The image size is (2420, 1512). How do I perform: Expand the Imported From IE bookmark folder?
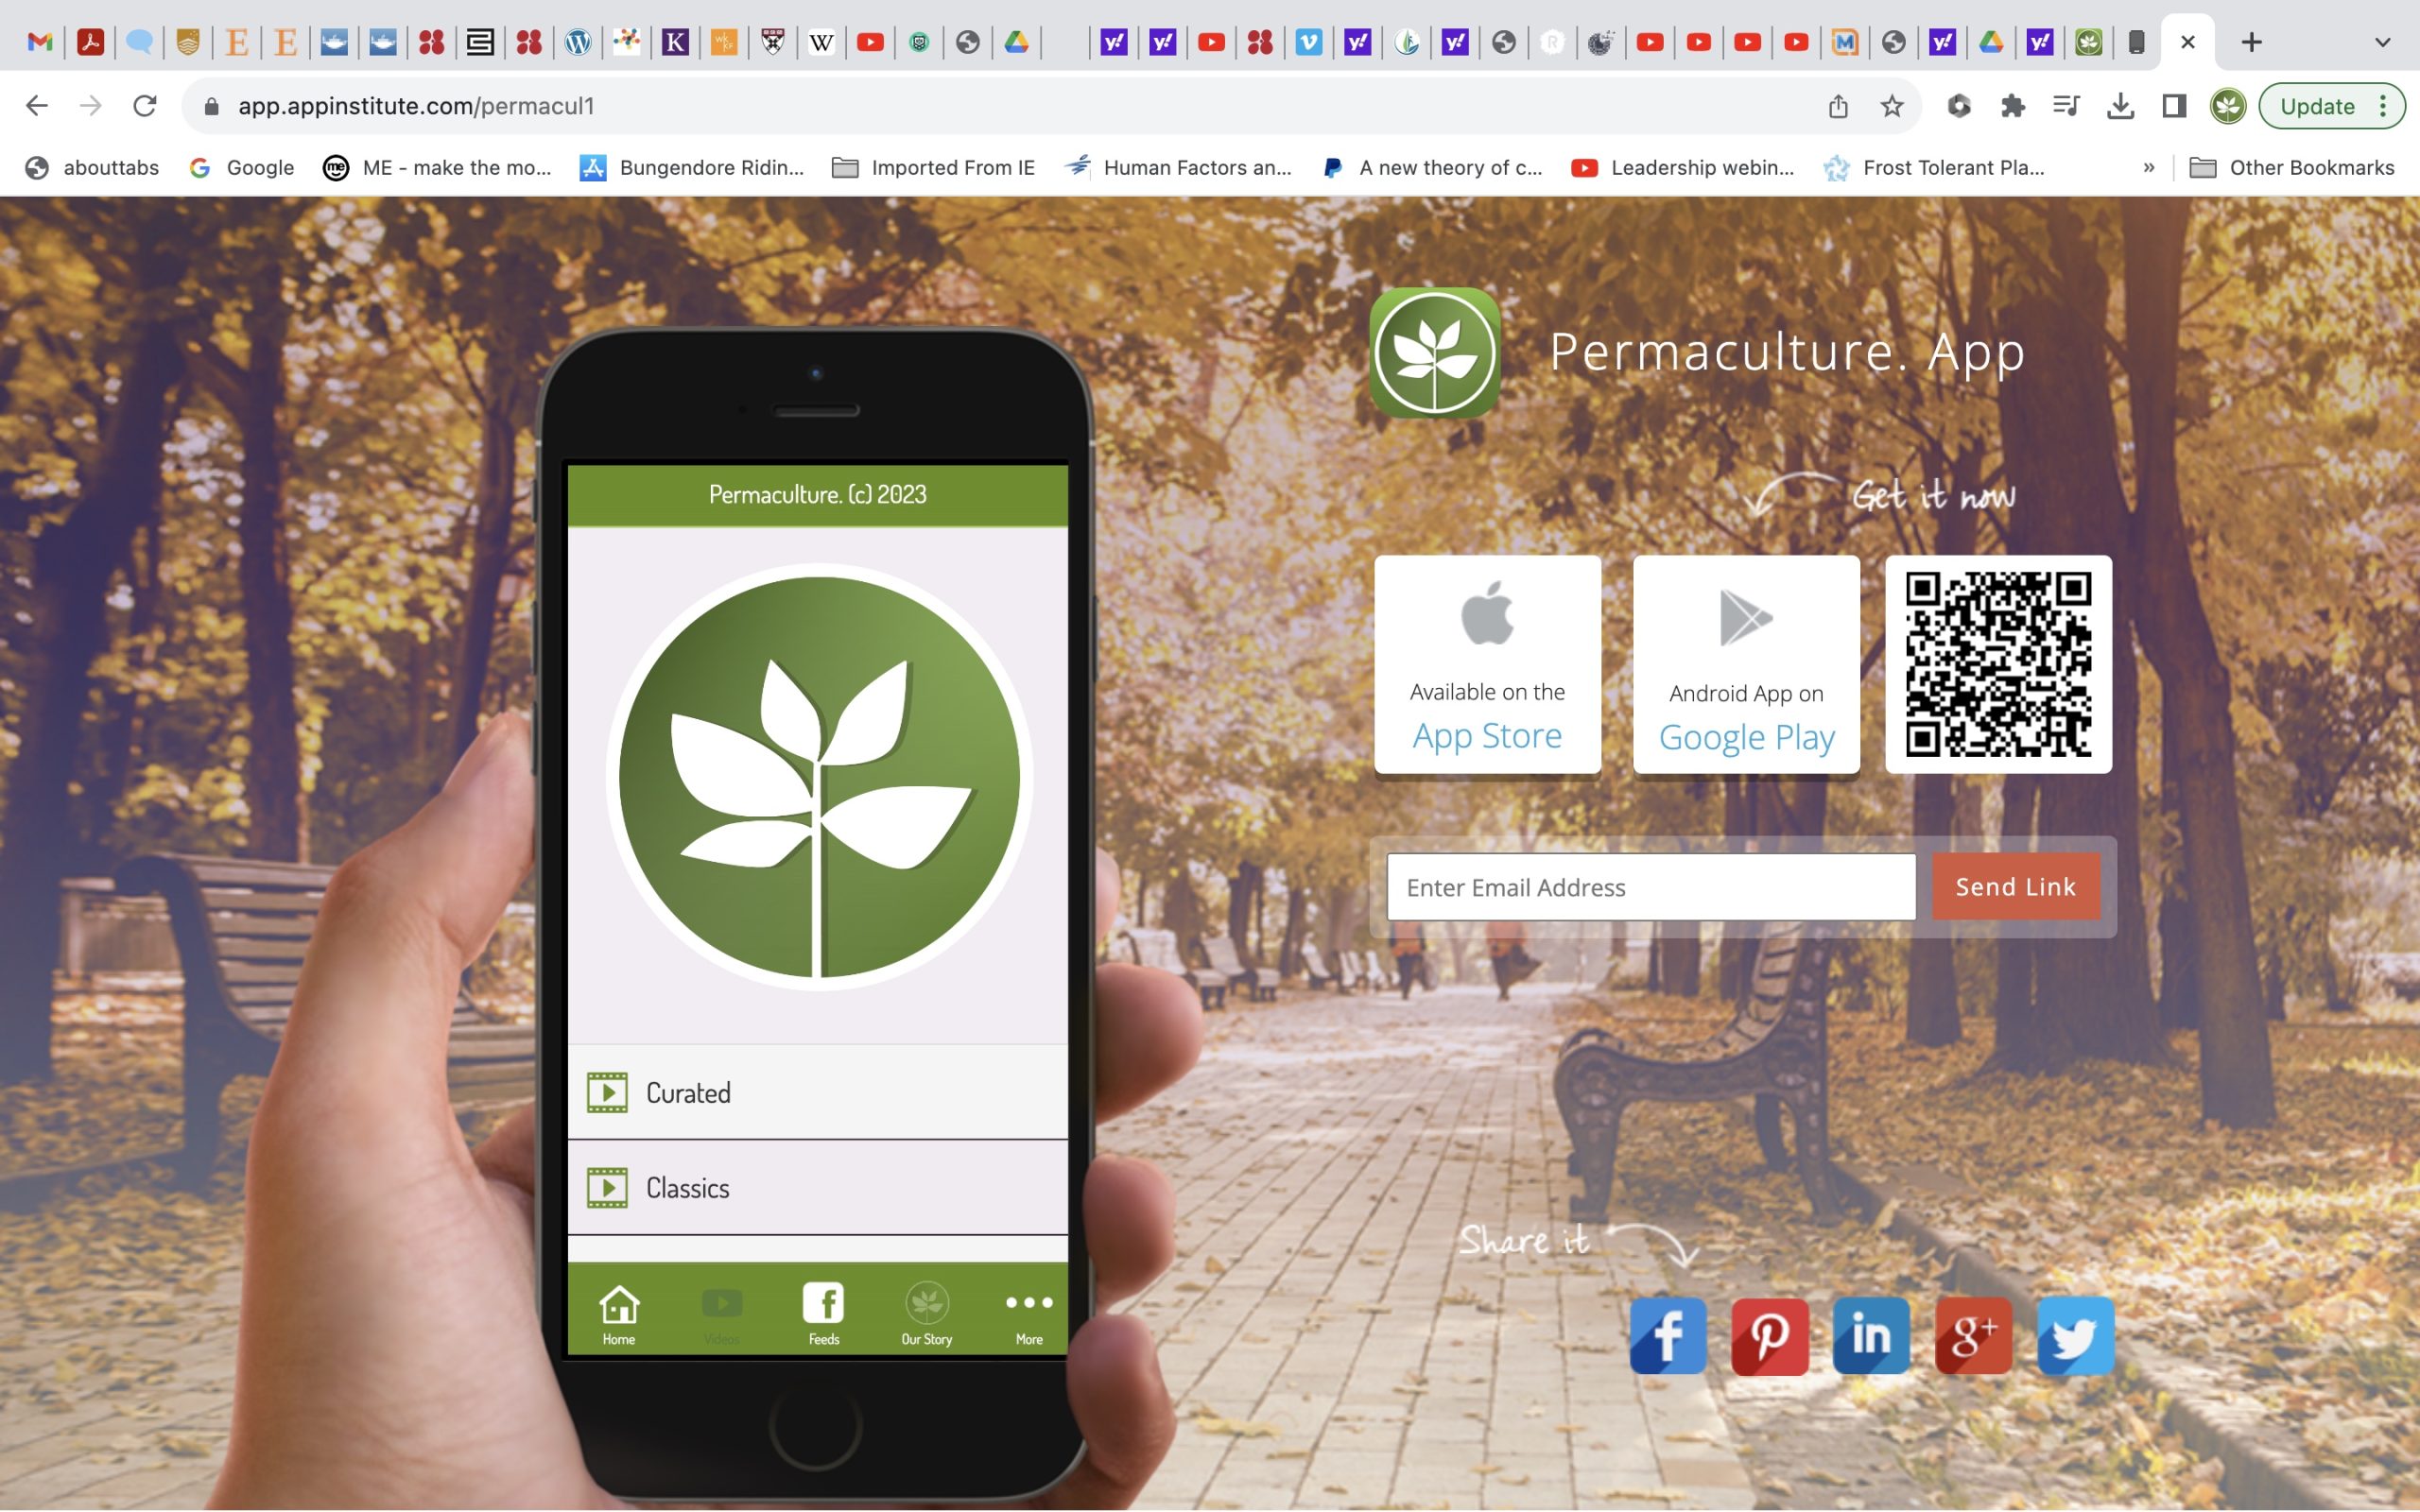point(933,168)
